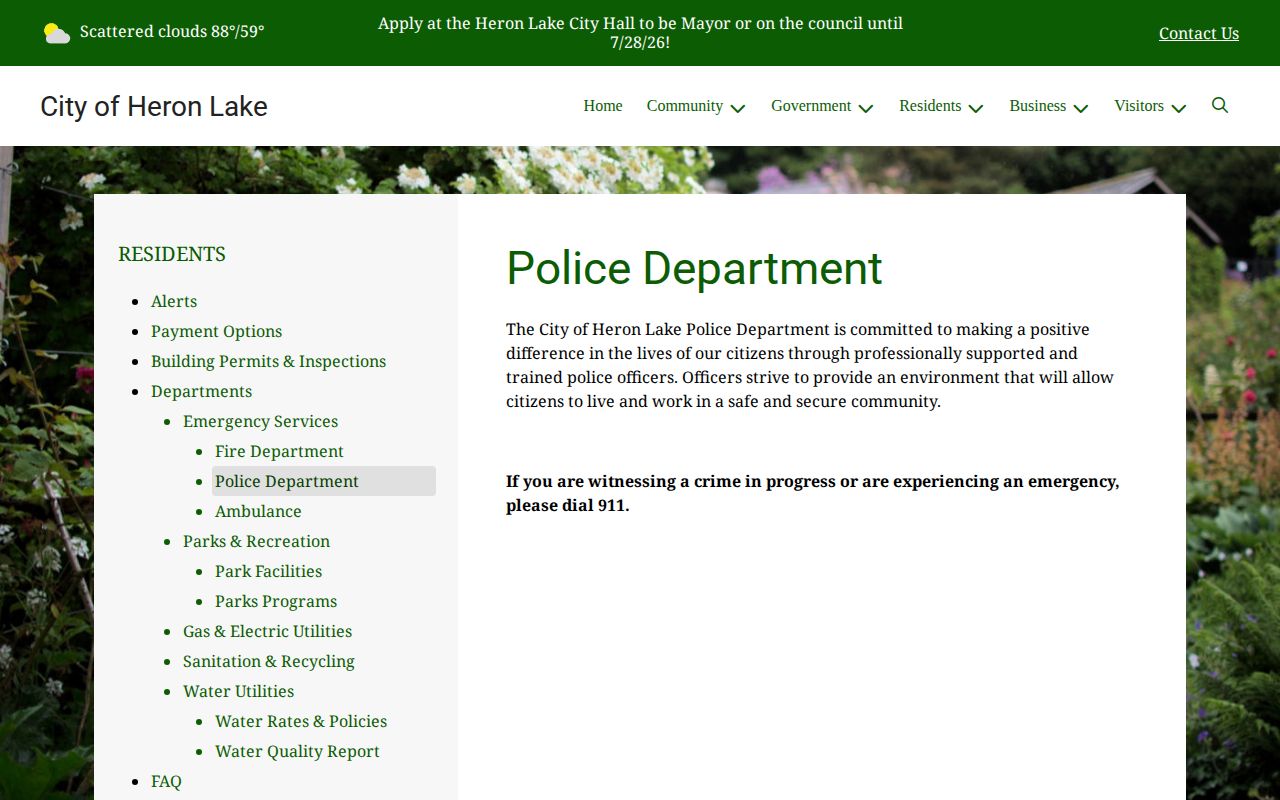This screenshot has width=1280, height=800.
Task: Open the Alerts sidebar link
Action: click(x=174, y=301)
